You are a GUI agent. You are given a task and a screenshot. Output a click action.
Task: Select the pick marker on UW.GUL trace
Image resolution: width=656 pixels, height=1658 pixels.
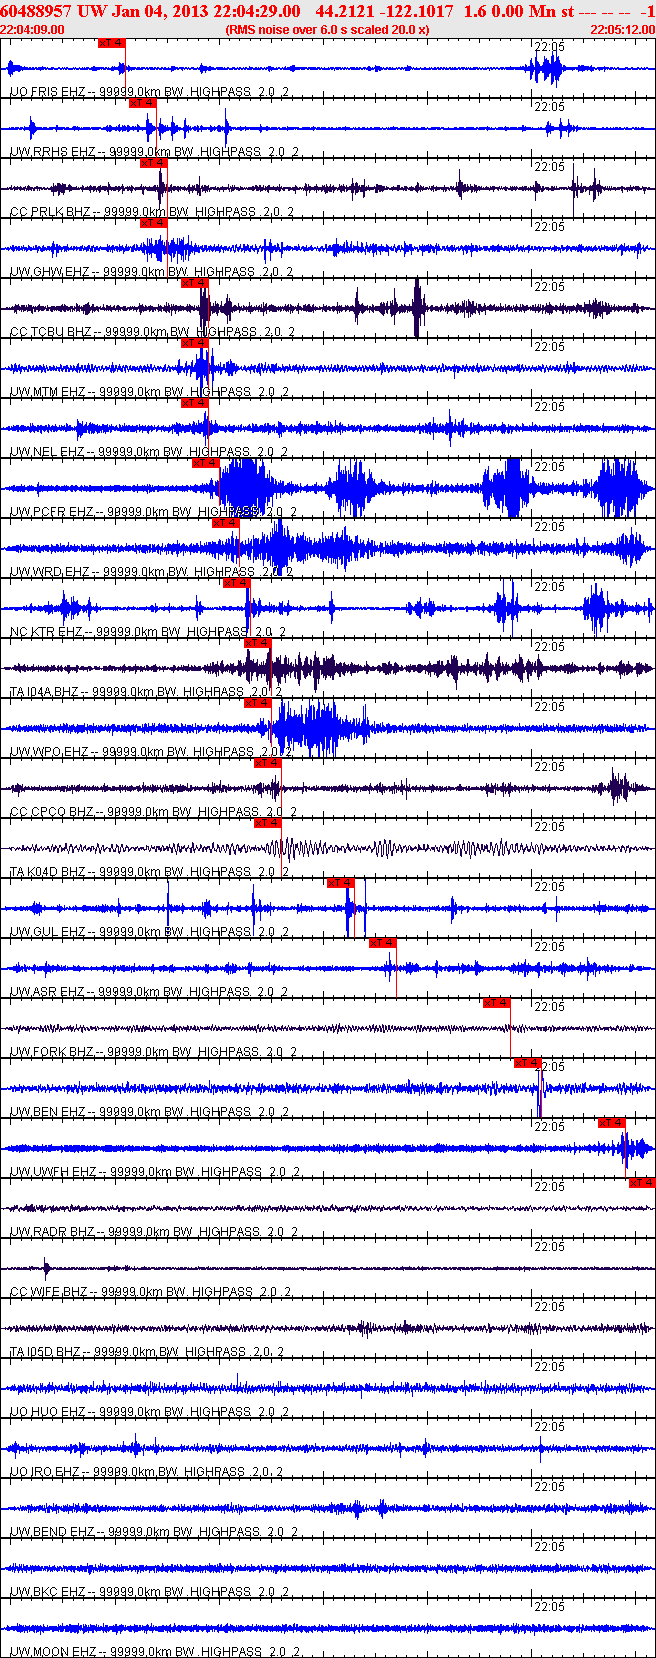click(x=341, y=883)
